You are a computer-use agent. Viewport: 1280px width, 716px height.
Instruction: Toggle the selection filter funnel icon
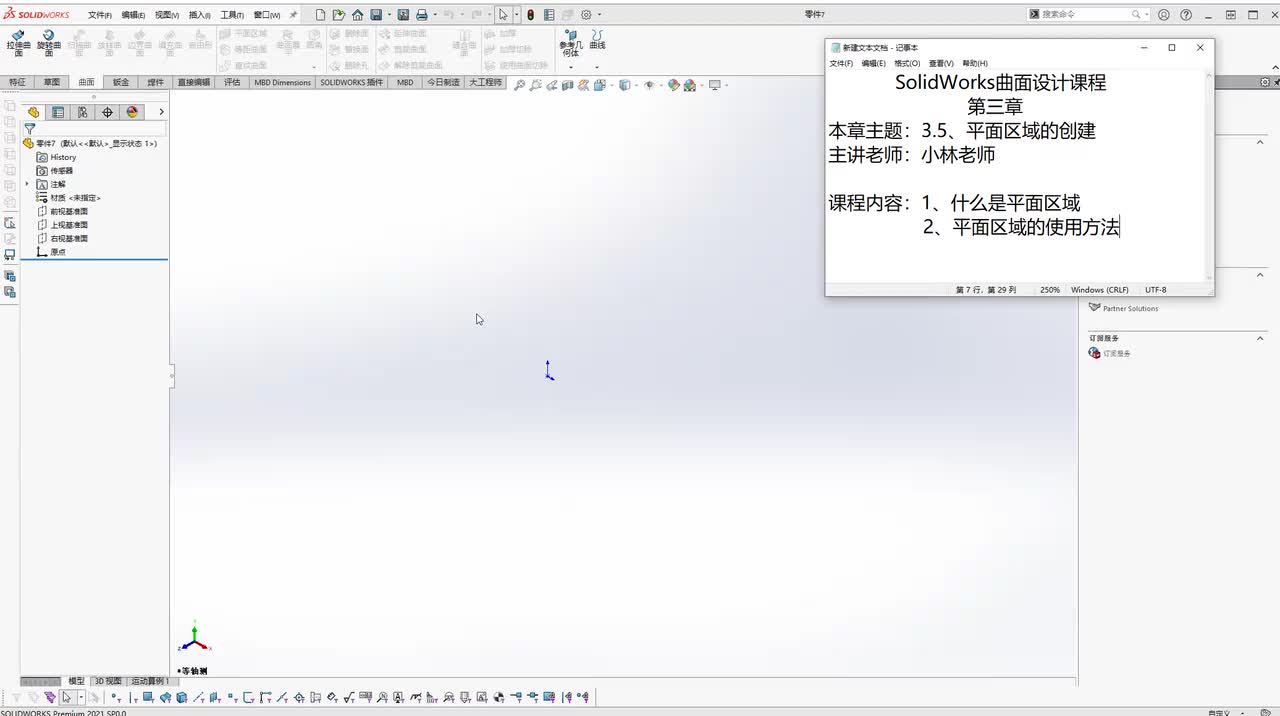click(x=30, y=129)
